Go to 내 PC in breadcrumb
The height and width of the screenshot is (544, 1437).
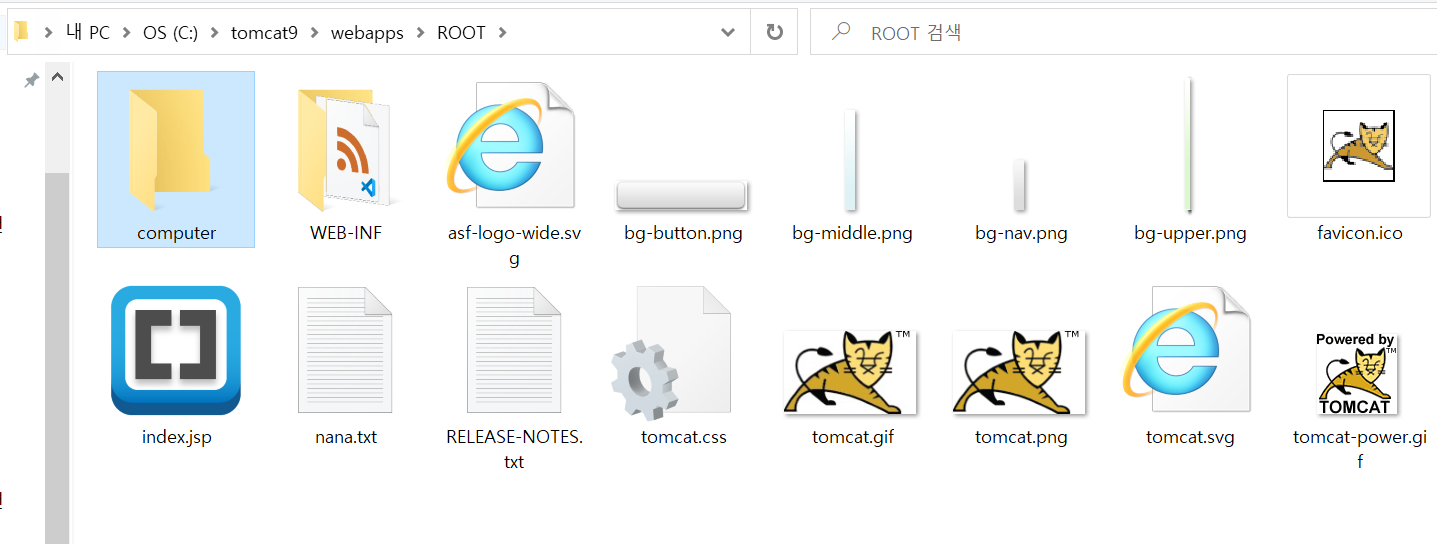tap(88, 32)
